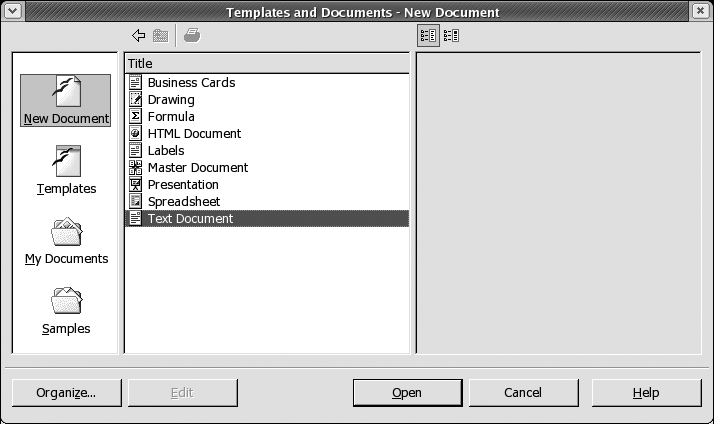The width and height of the screenshot is (714, 424).
Task: Click the Up One Level folder icon
Action: coord(160,36)
